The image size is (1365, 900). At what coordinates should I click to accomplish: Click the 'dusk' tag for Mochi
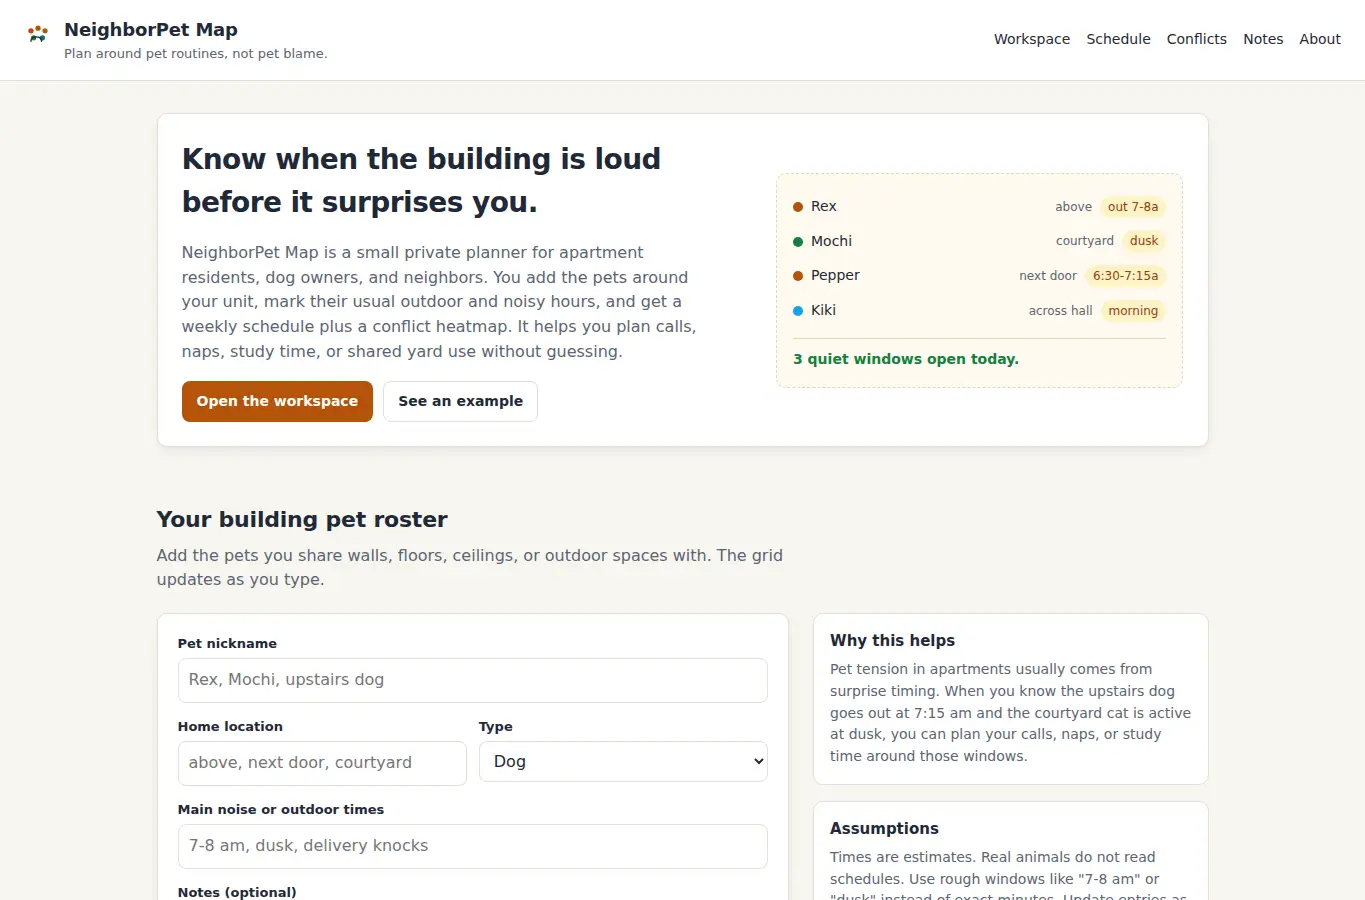pos(1144,241)
